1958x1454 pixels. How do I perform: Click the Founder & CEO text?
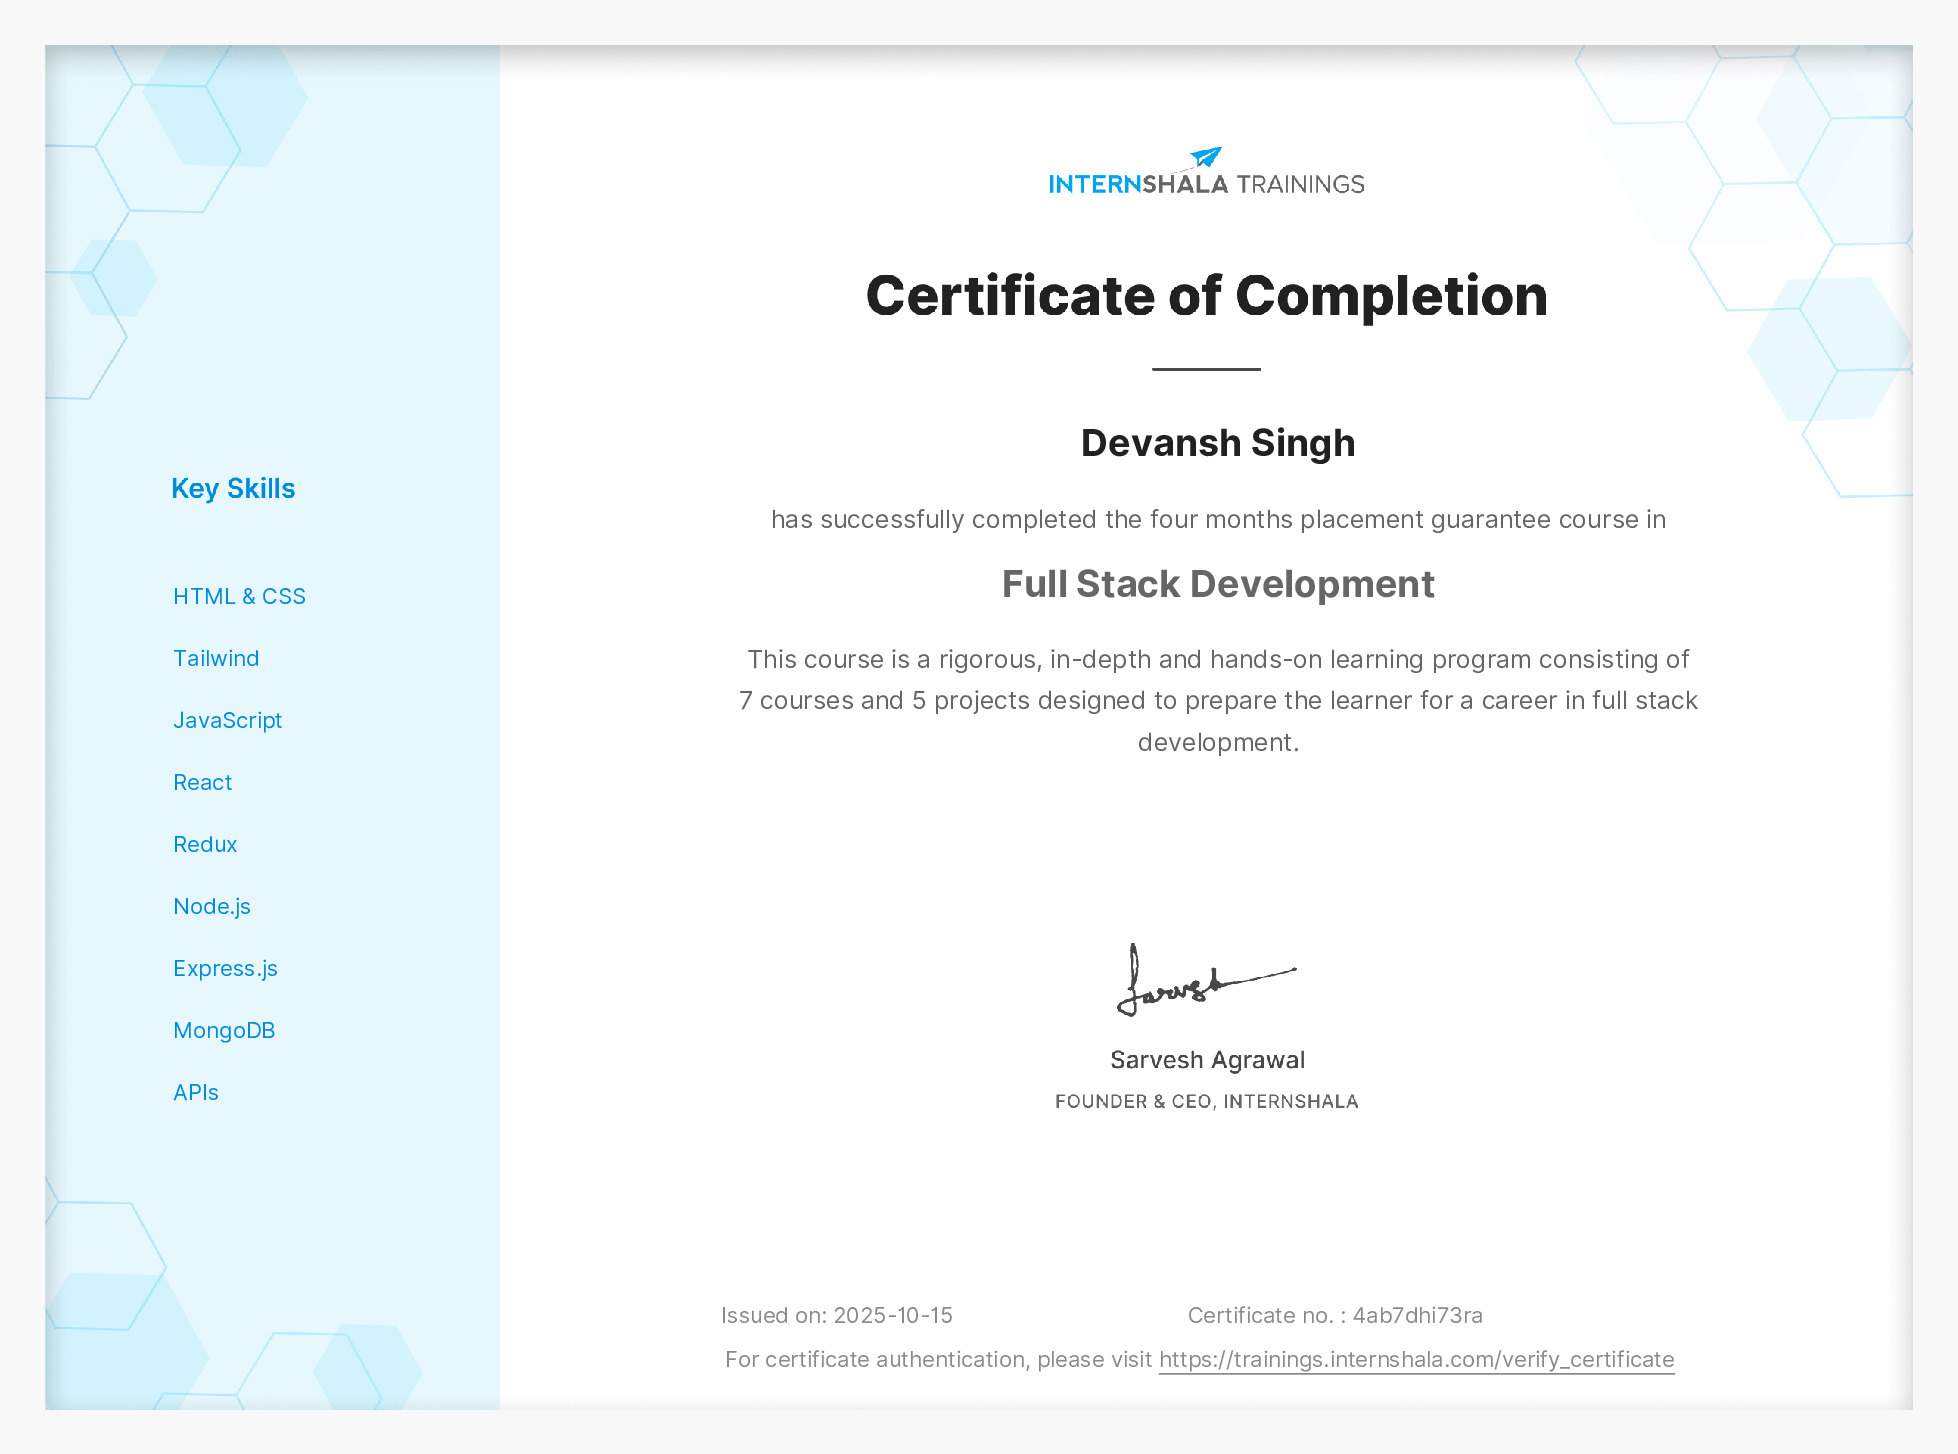pyautogui.click(x=1206, y=1100)
